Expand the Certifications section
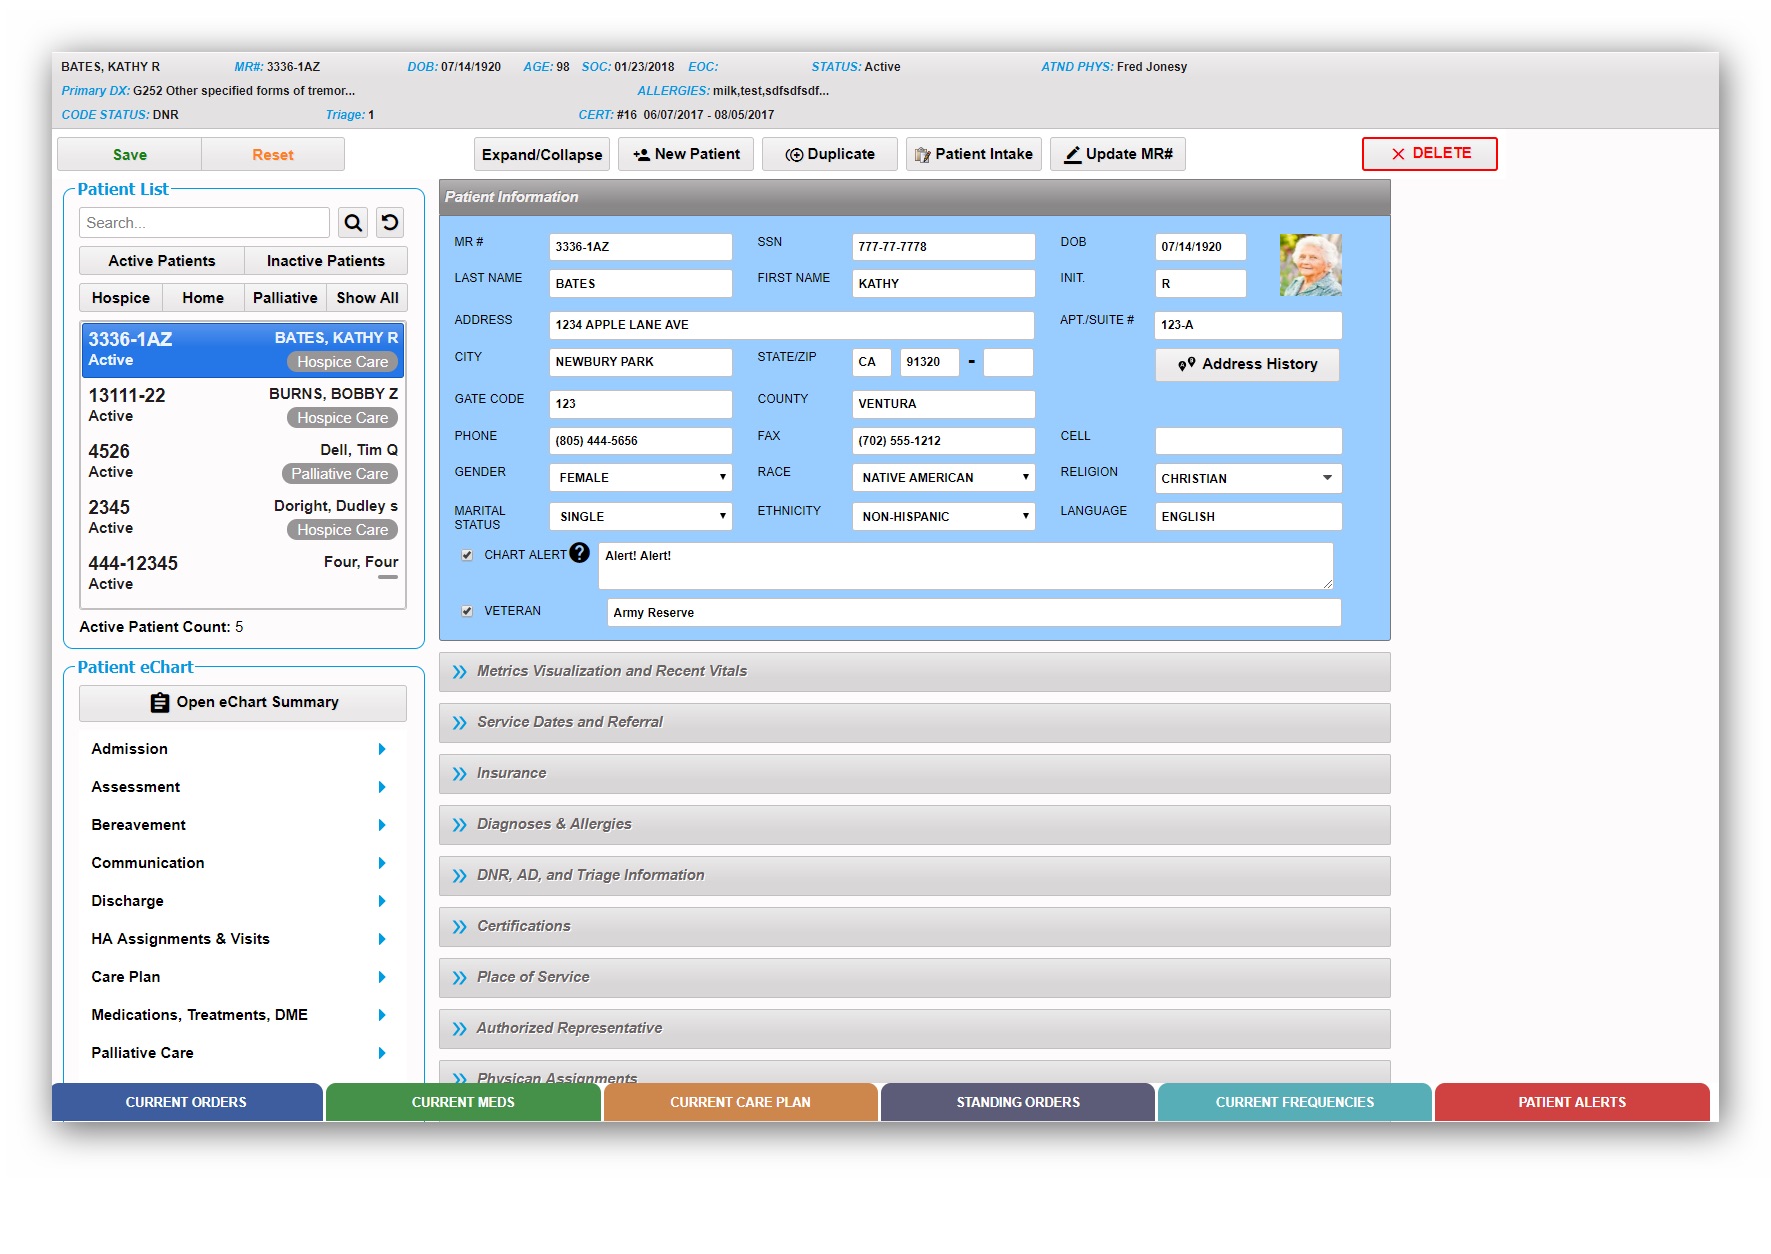1771x1254 pixels. [914, 927]
